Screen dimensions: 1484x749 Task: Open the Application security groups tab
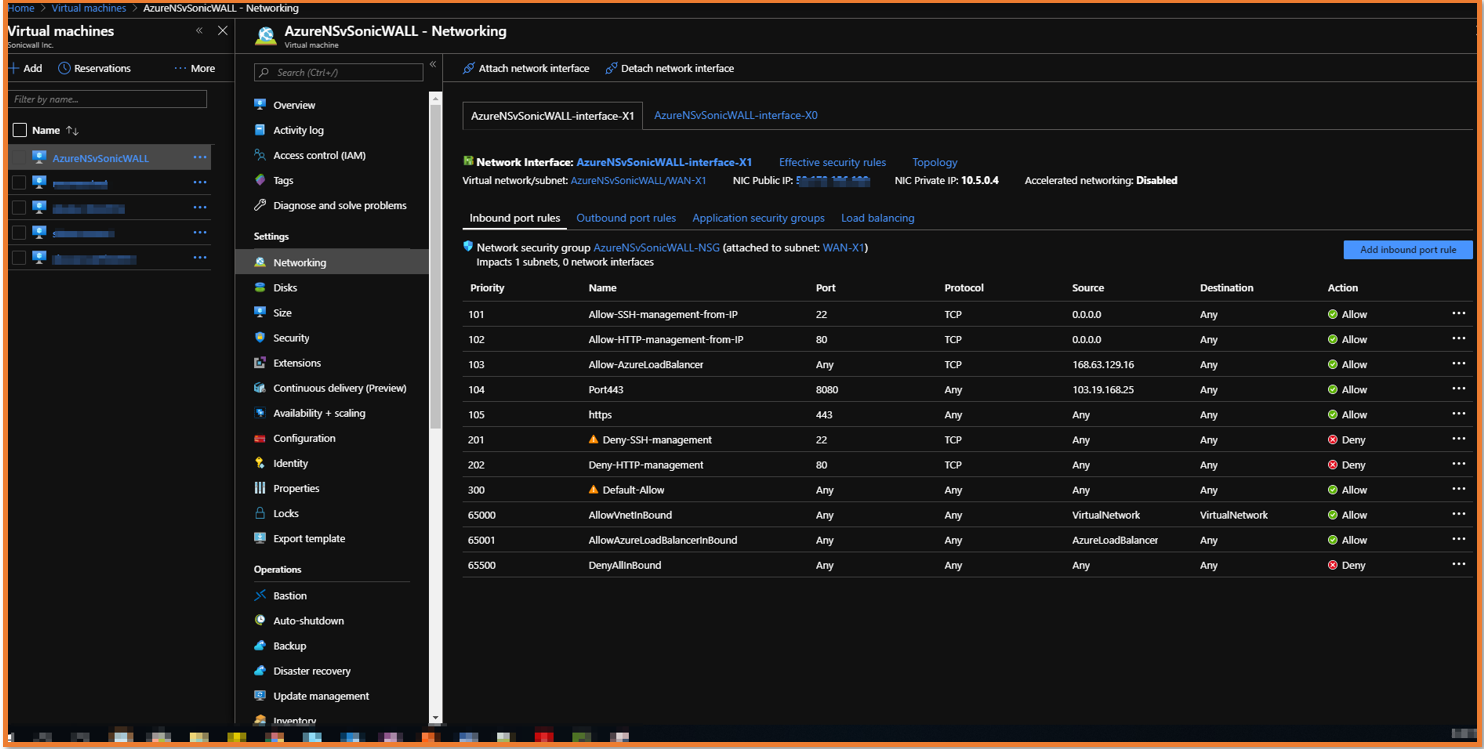click(x=758, y=218)
